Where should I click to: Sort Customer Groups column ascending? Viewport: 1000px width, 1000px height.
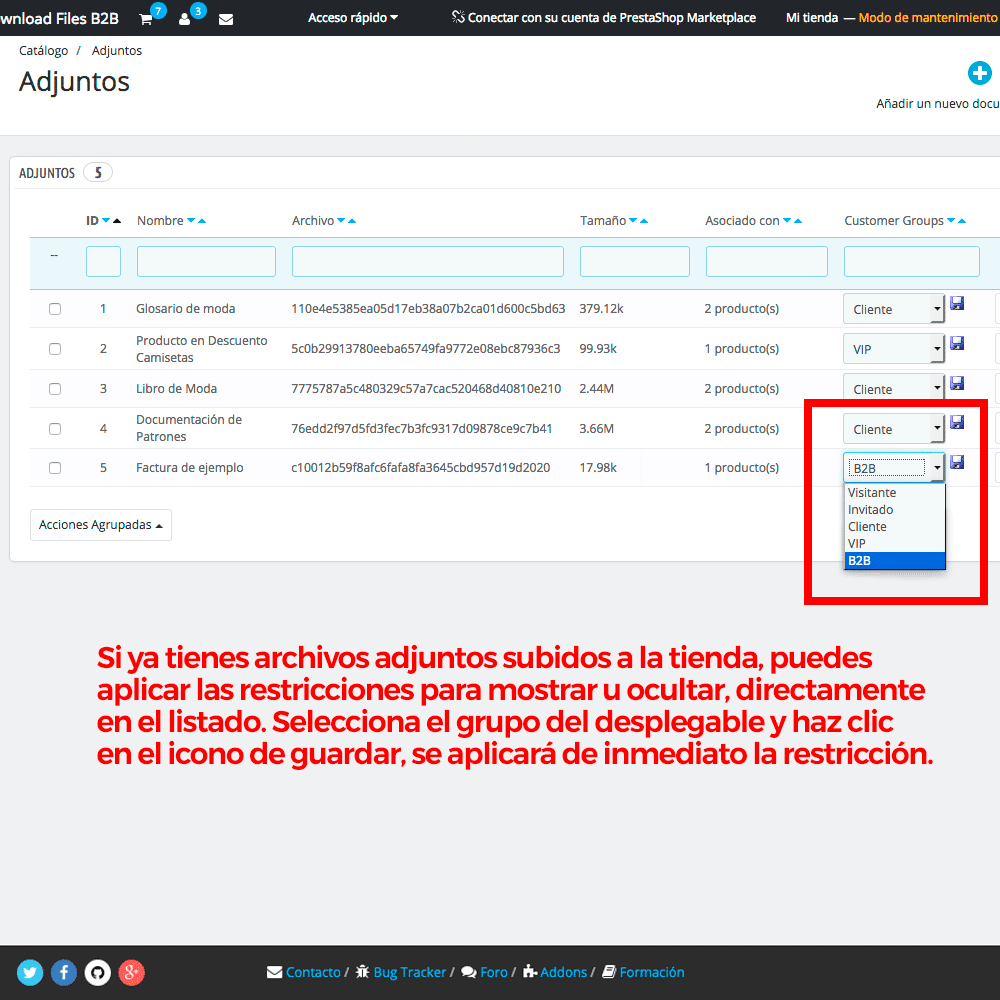[x=962, y=221]
